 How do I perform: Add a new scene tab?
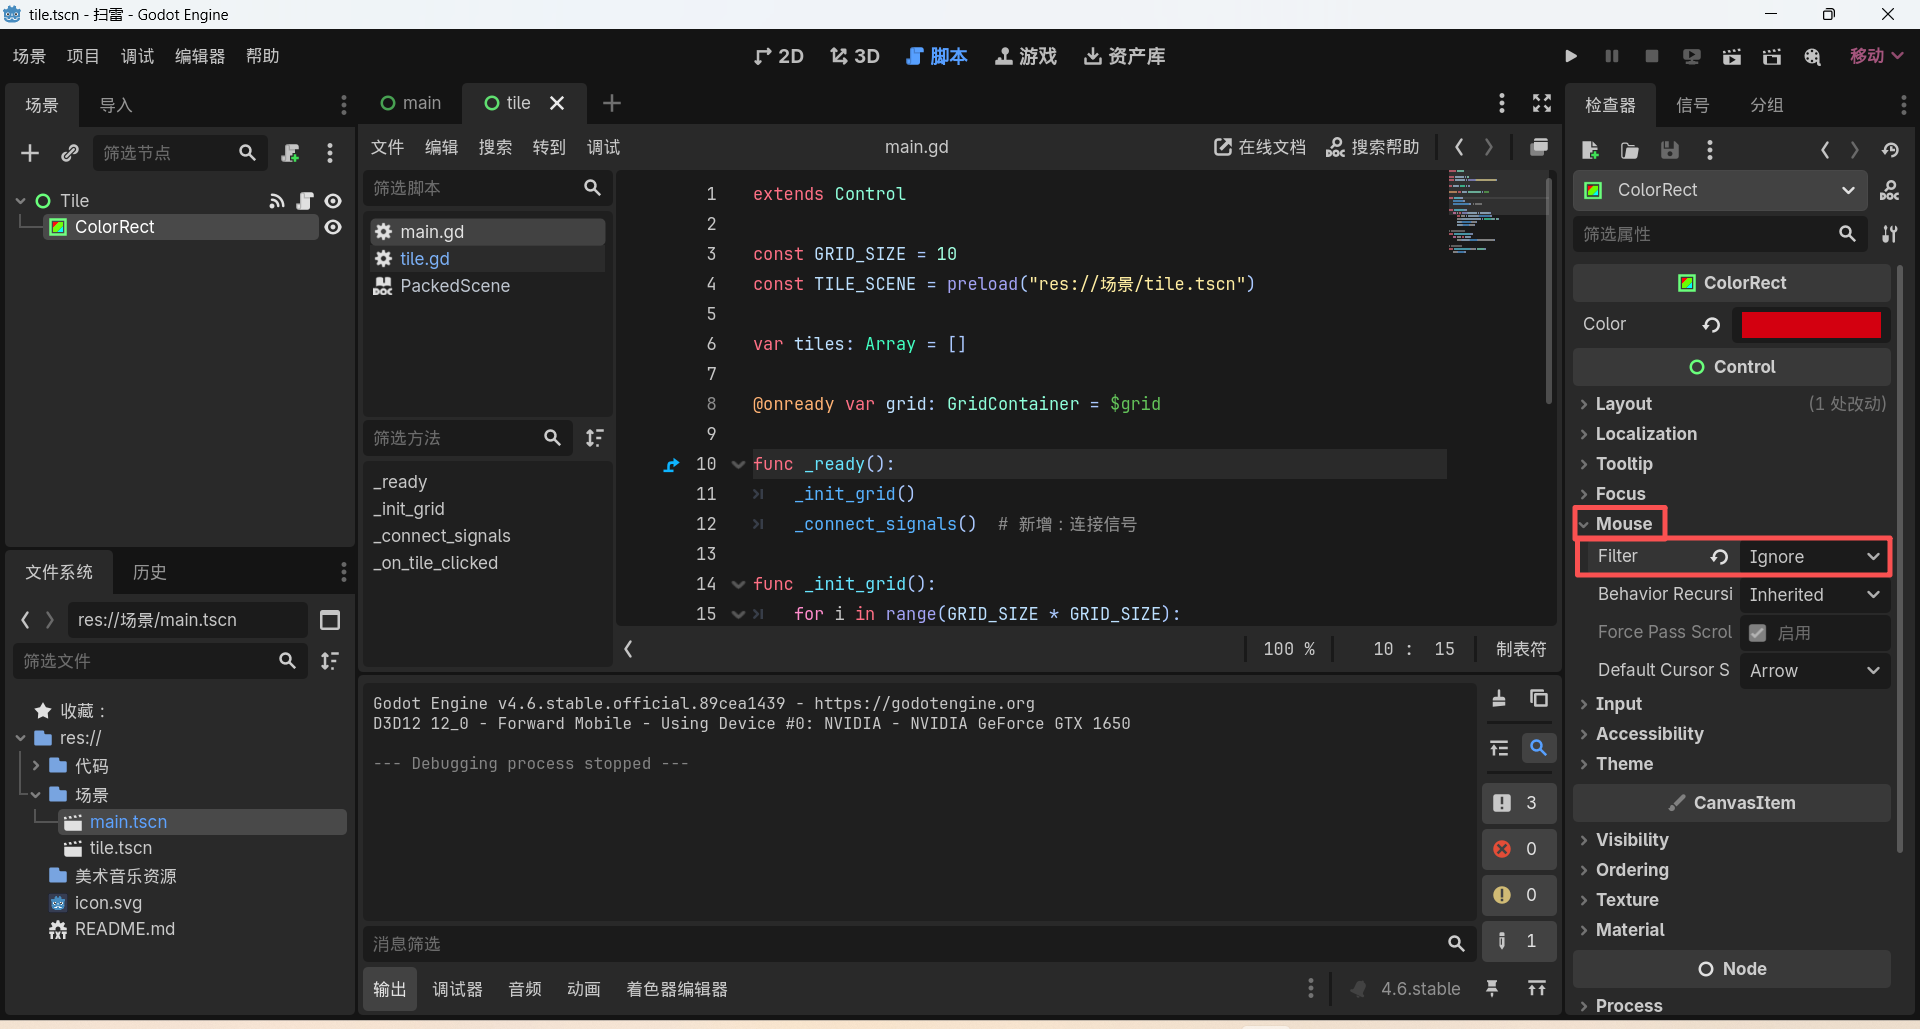pos(612,103)
